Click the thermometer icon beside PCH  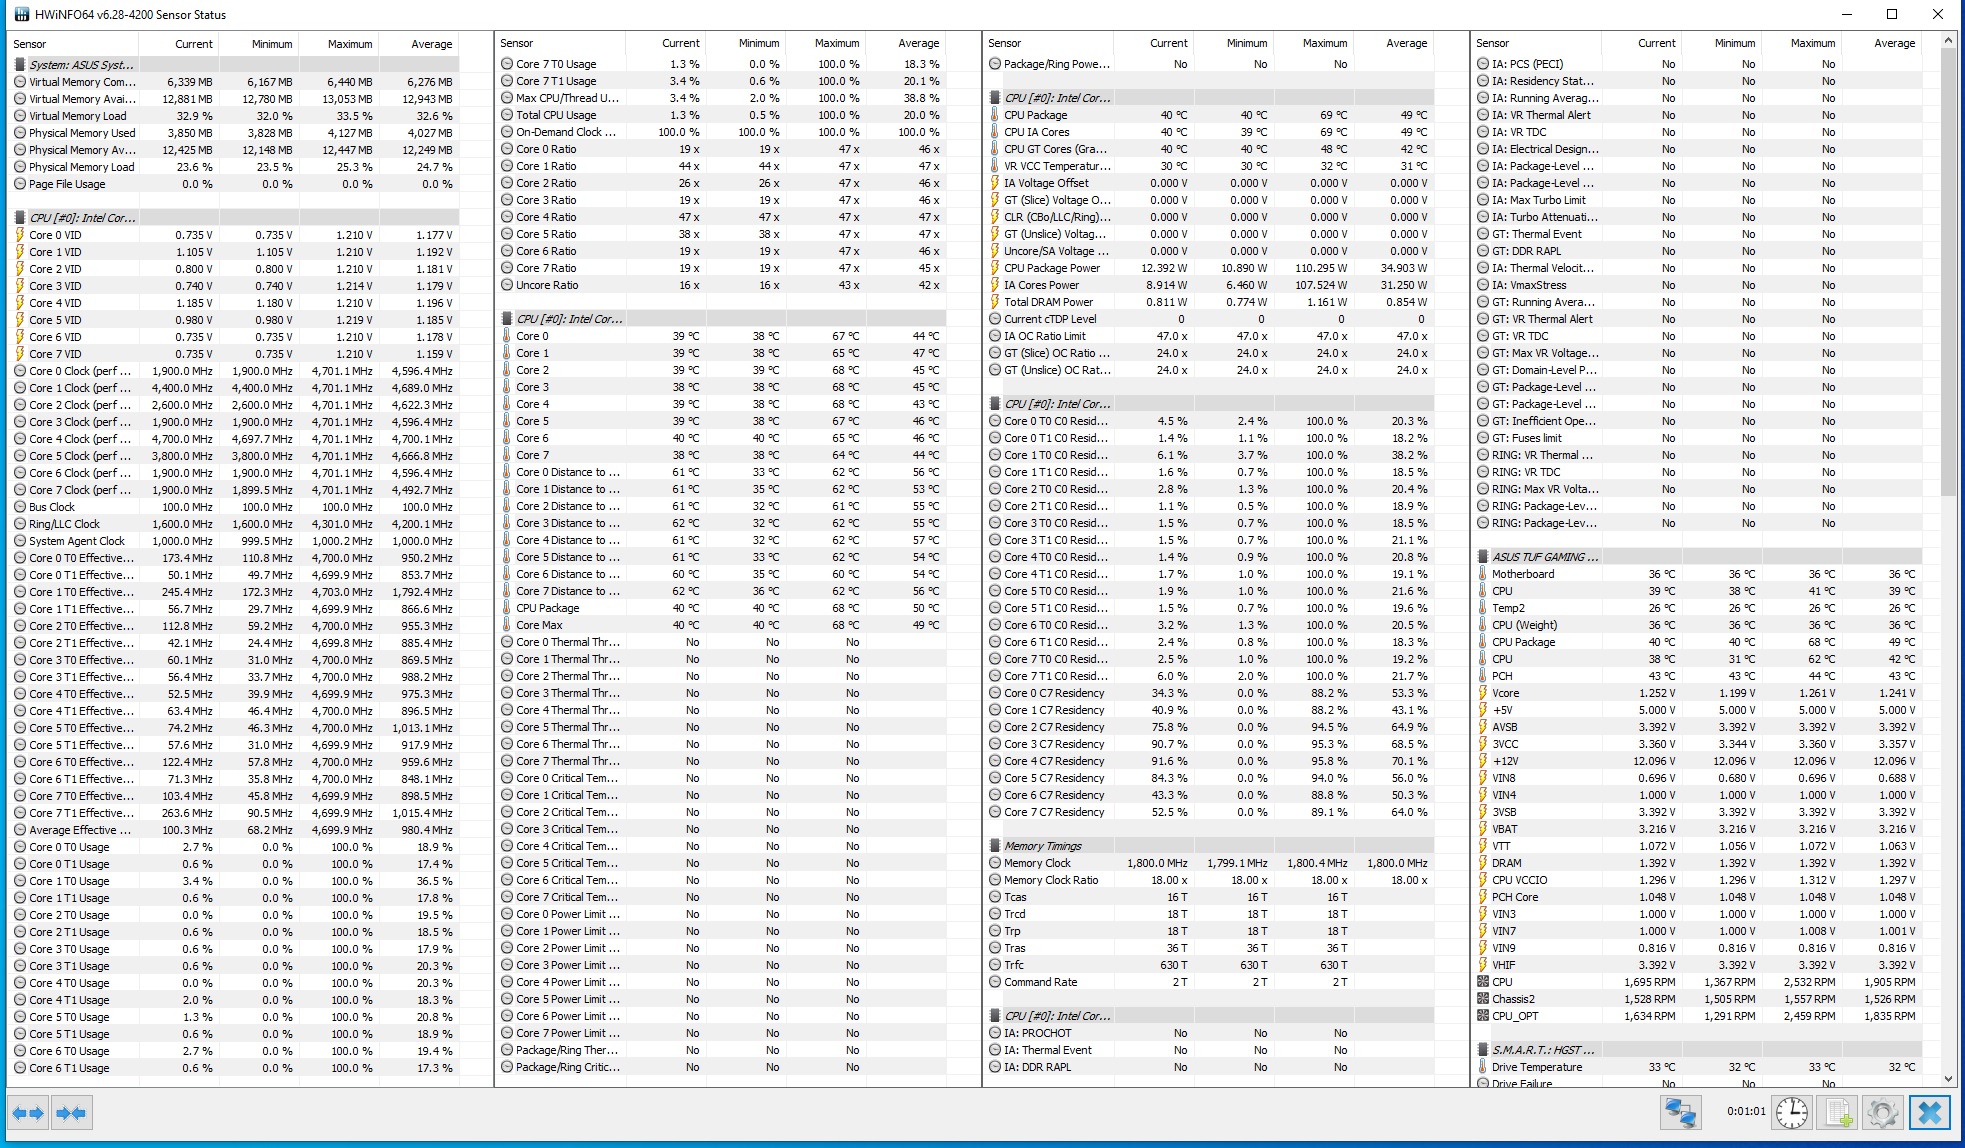pos(1483,676)
